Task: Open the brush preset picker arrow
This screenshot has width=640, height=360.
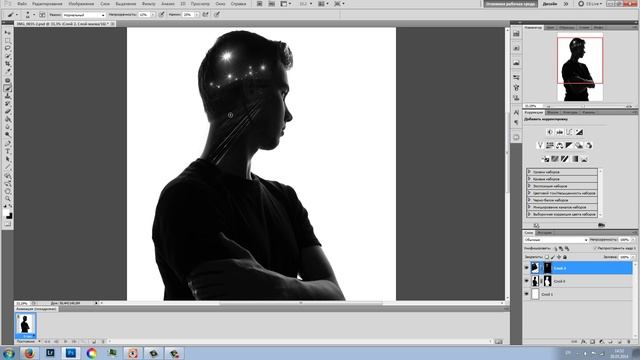Action: (x=34, y=15)
